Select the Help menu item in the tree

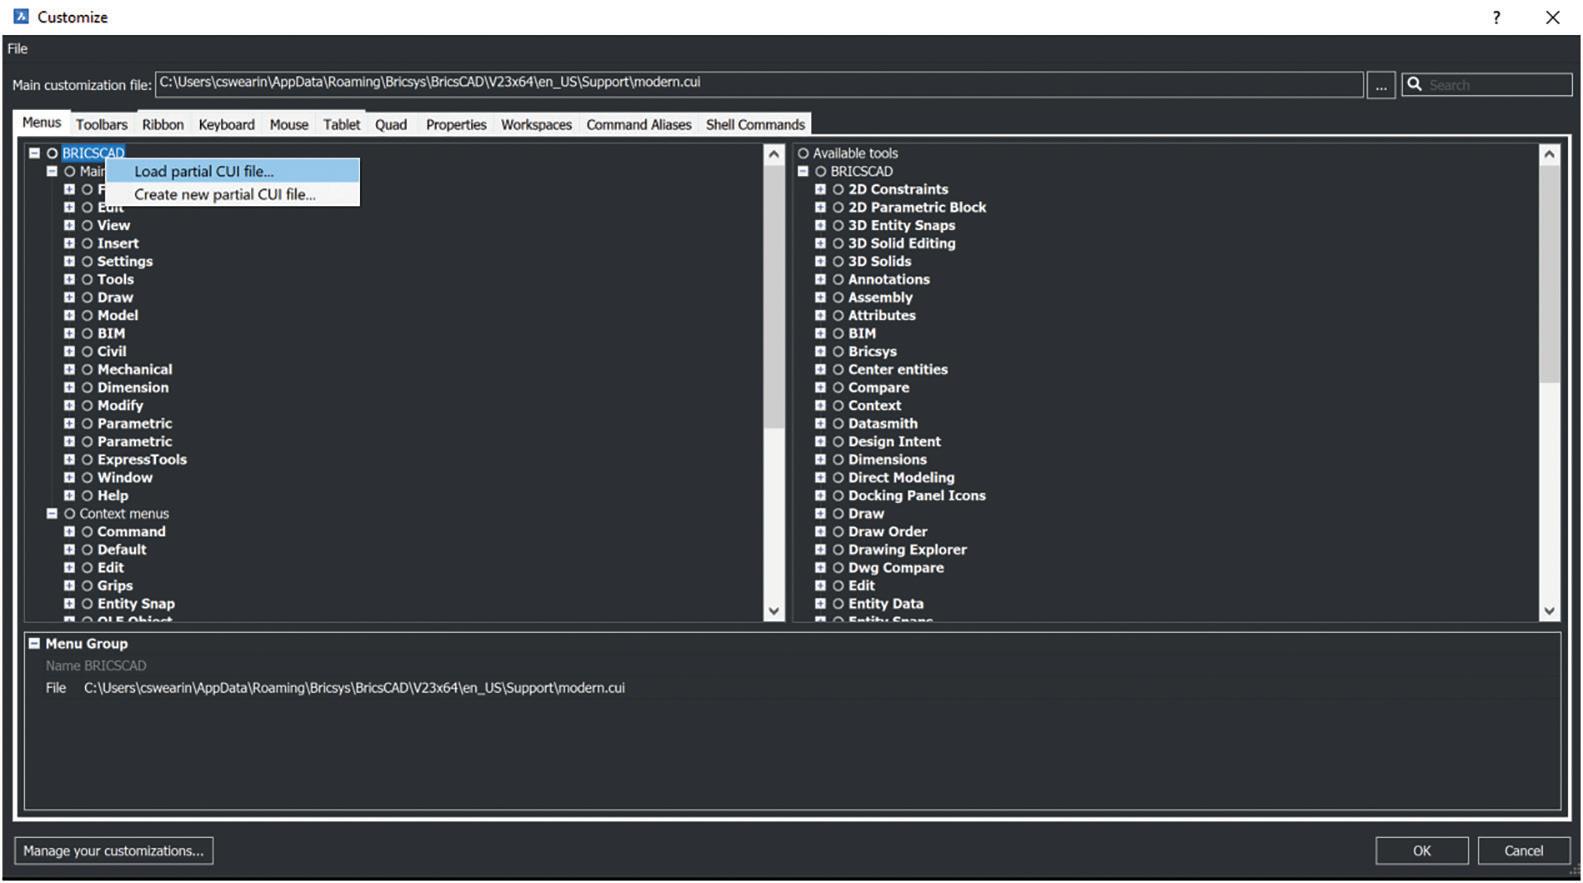pos(113,495)
